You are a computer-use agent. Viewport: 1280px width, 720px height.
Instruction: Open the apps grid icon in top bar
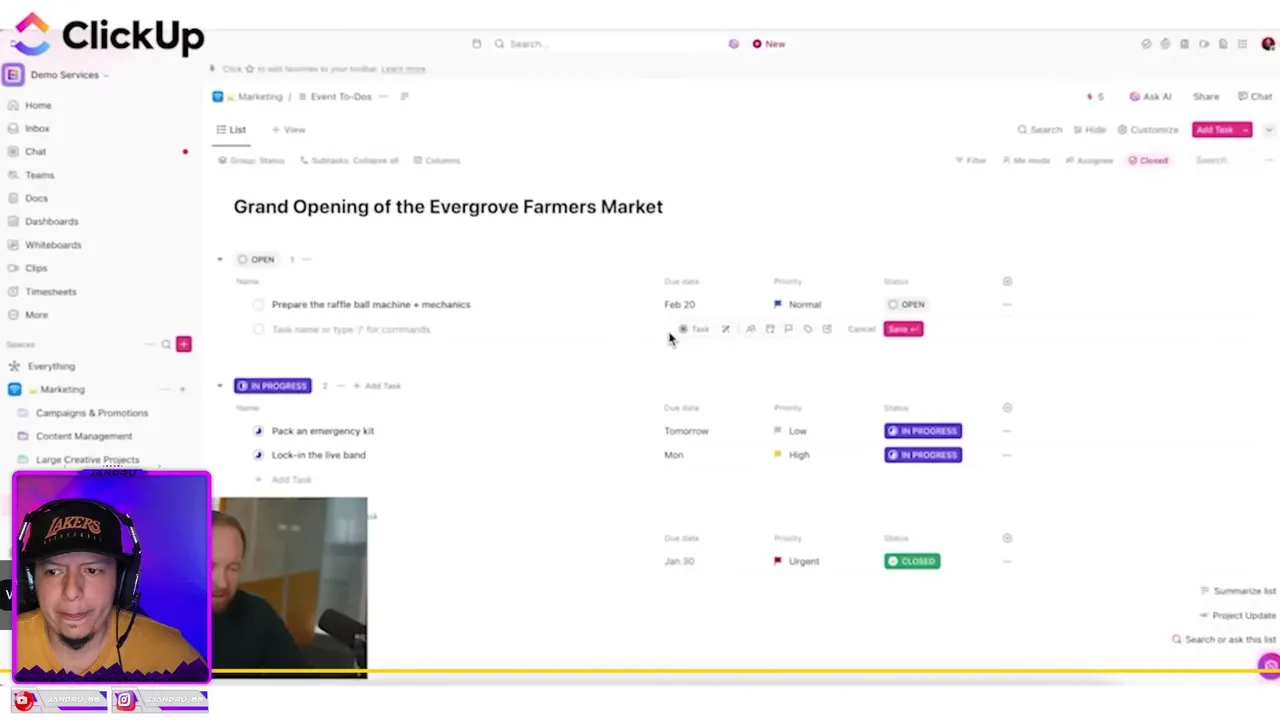[1242, 44]
